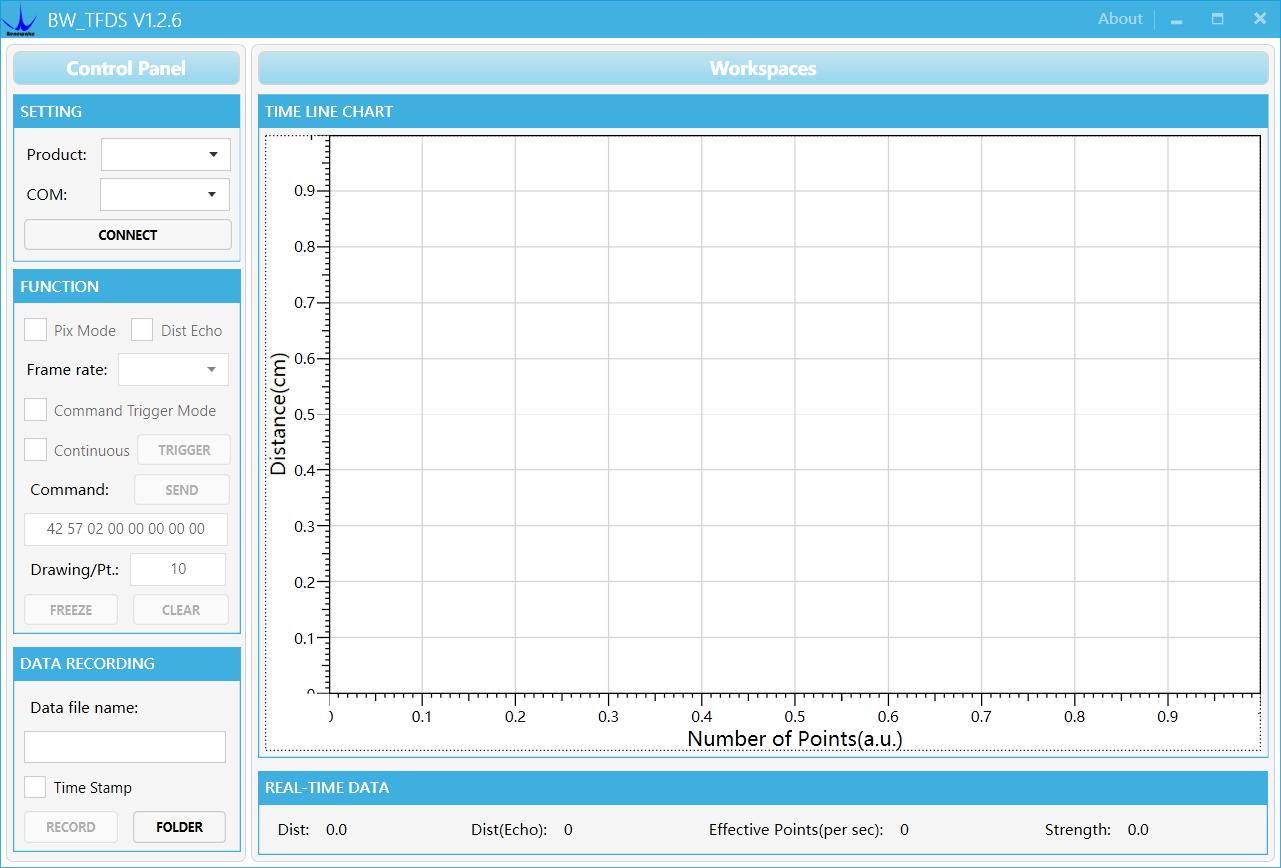Select the FUNCTION section header
This screenshot has height=868, width=1281.
coord(127,286)
